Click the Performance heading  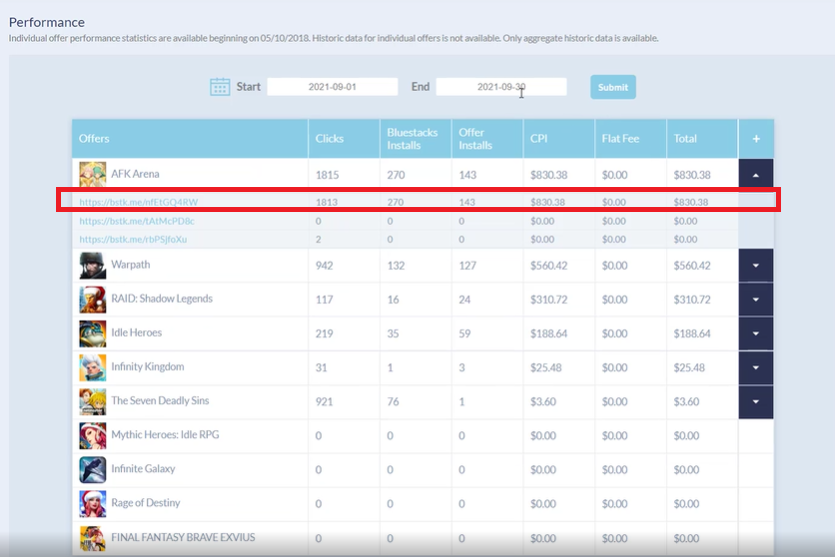pos(47,22)
